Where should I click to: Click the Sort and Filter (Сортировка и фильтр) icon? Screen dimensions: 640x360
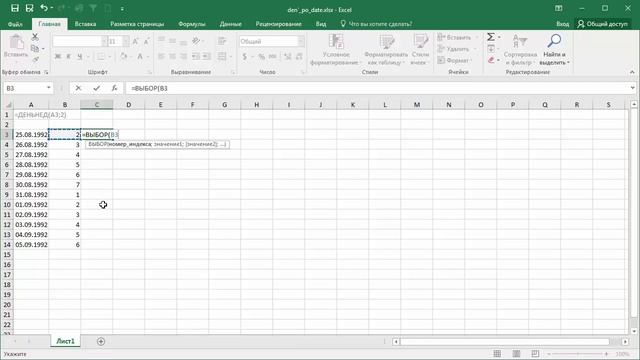pyautogui.click(x=520, y=50)
